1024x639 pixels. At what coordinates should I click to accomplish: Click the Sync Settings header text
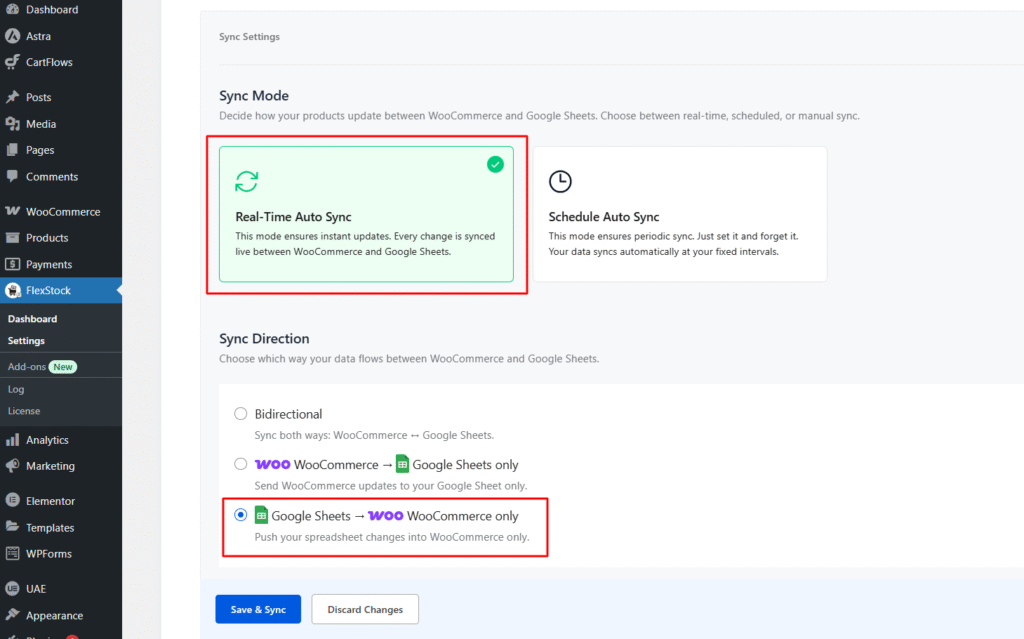[x=249, y=37]
